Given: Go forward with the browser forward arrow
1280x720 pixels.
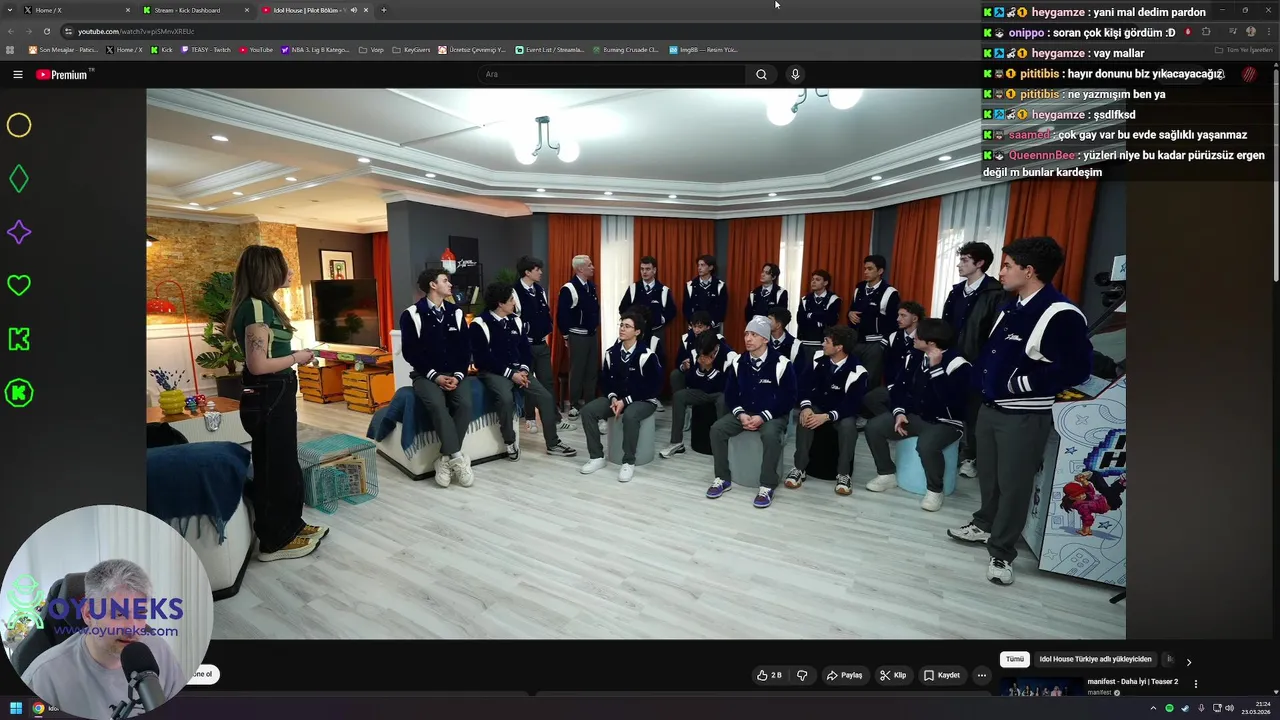Looking at the screenshot, I should click(x=28, y=31).
